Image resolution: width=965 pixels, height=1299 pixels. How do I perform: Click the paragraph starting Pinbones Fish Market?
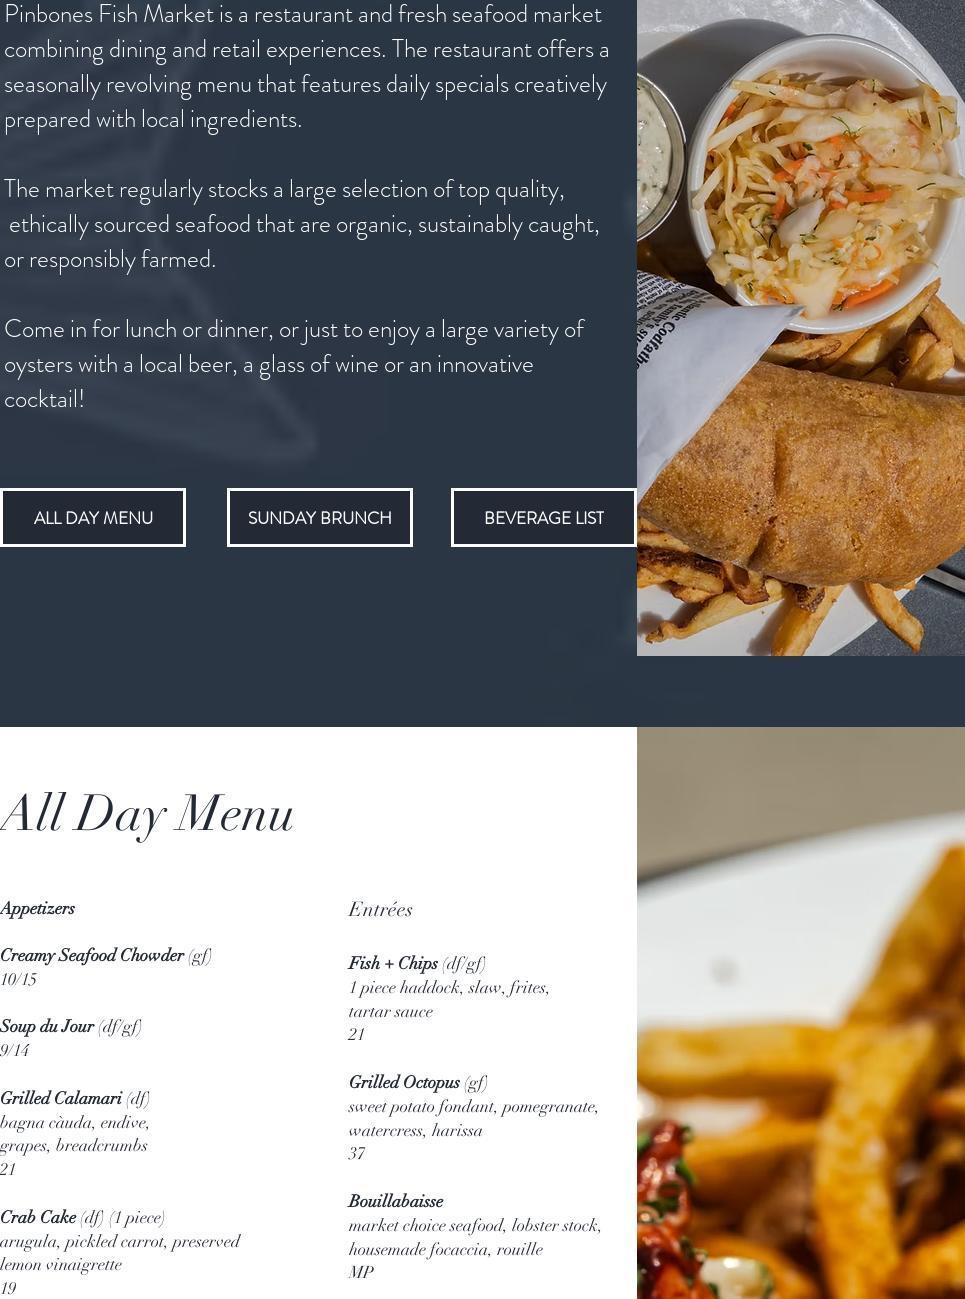(x=306, y=67)
